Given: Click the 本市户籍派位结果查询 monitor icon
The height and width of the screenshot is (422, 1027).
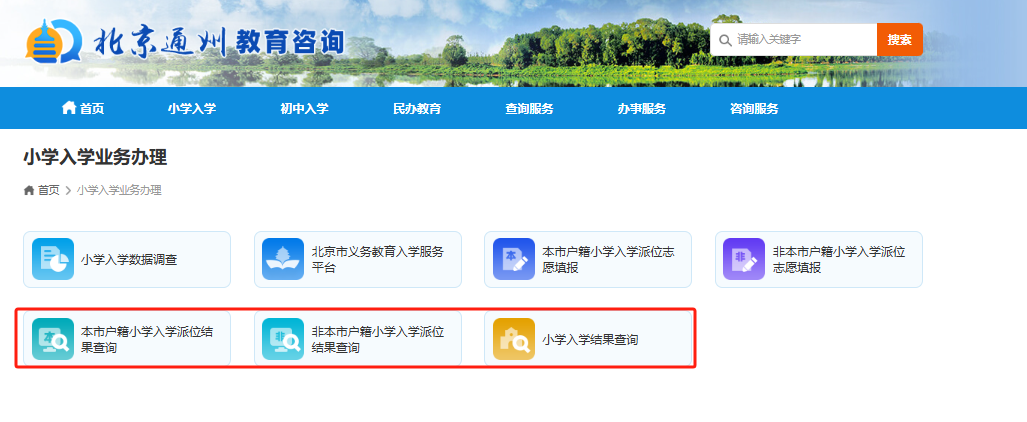Looking at the screenshot, I should pos(53,339).
